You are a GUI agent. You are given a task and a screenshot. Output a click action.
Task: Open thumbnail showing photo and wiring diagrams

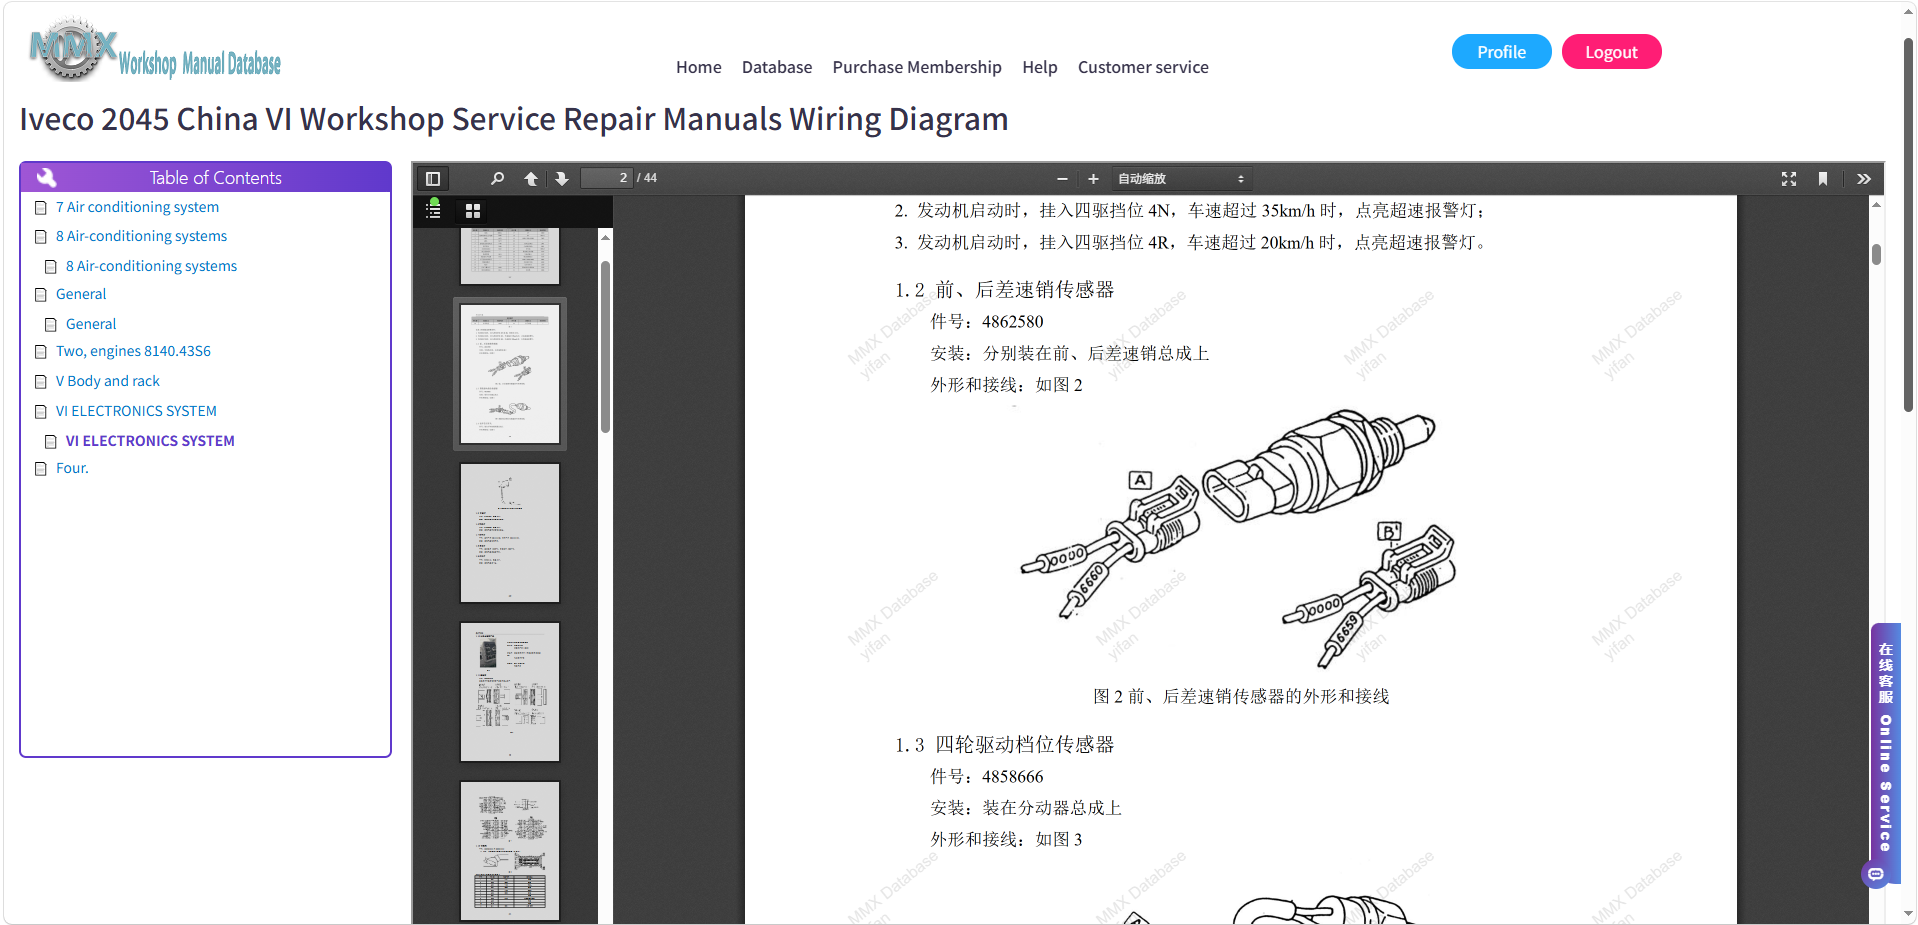[510, 692]
